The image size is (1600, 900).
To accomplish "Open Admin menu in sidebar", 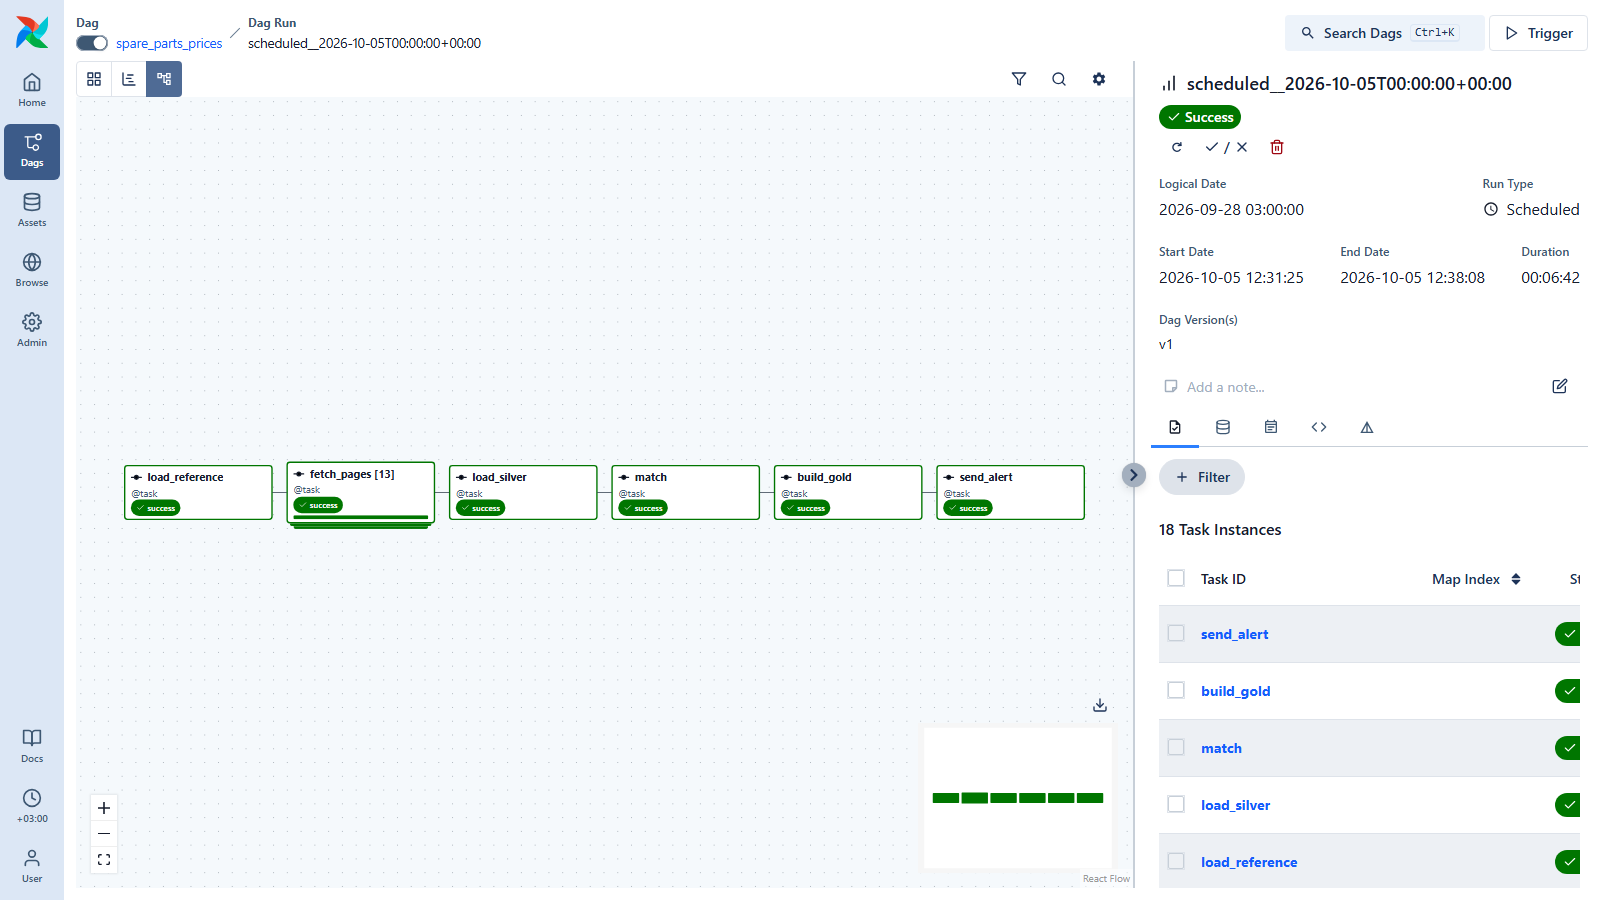I will 32,331.
